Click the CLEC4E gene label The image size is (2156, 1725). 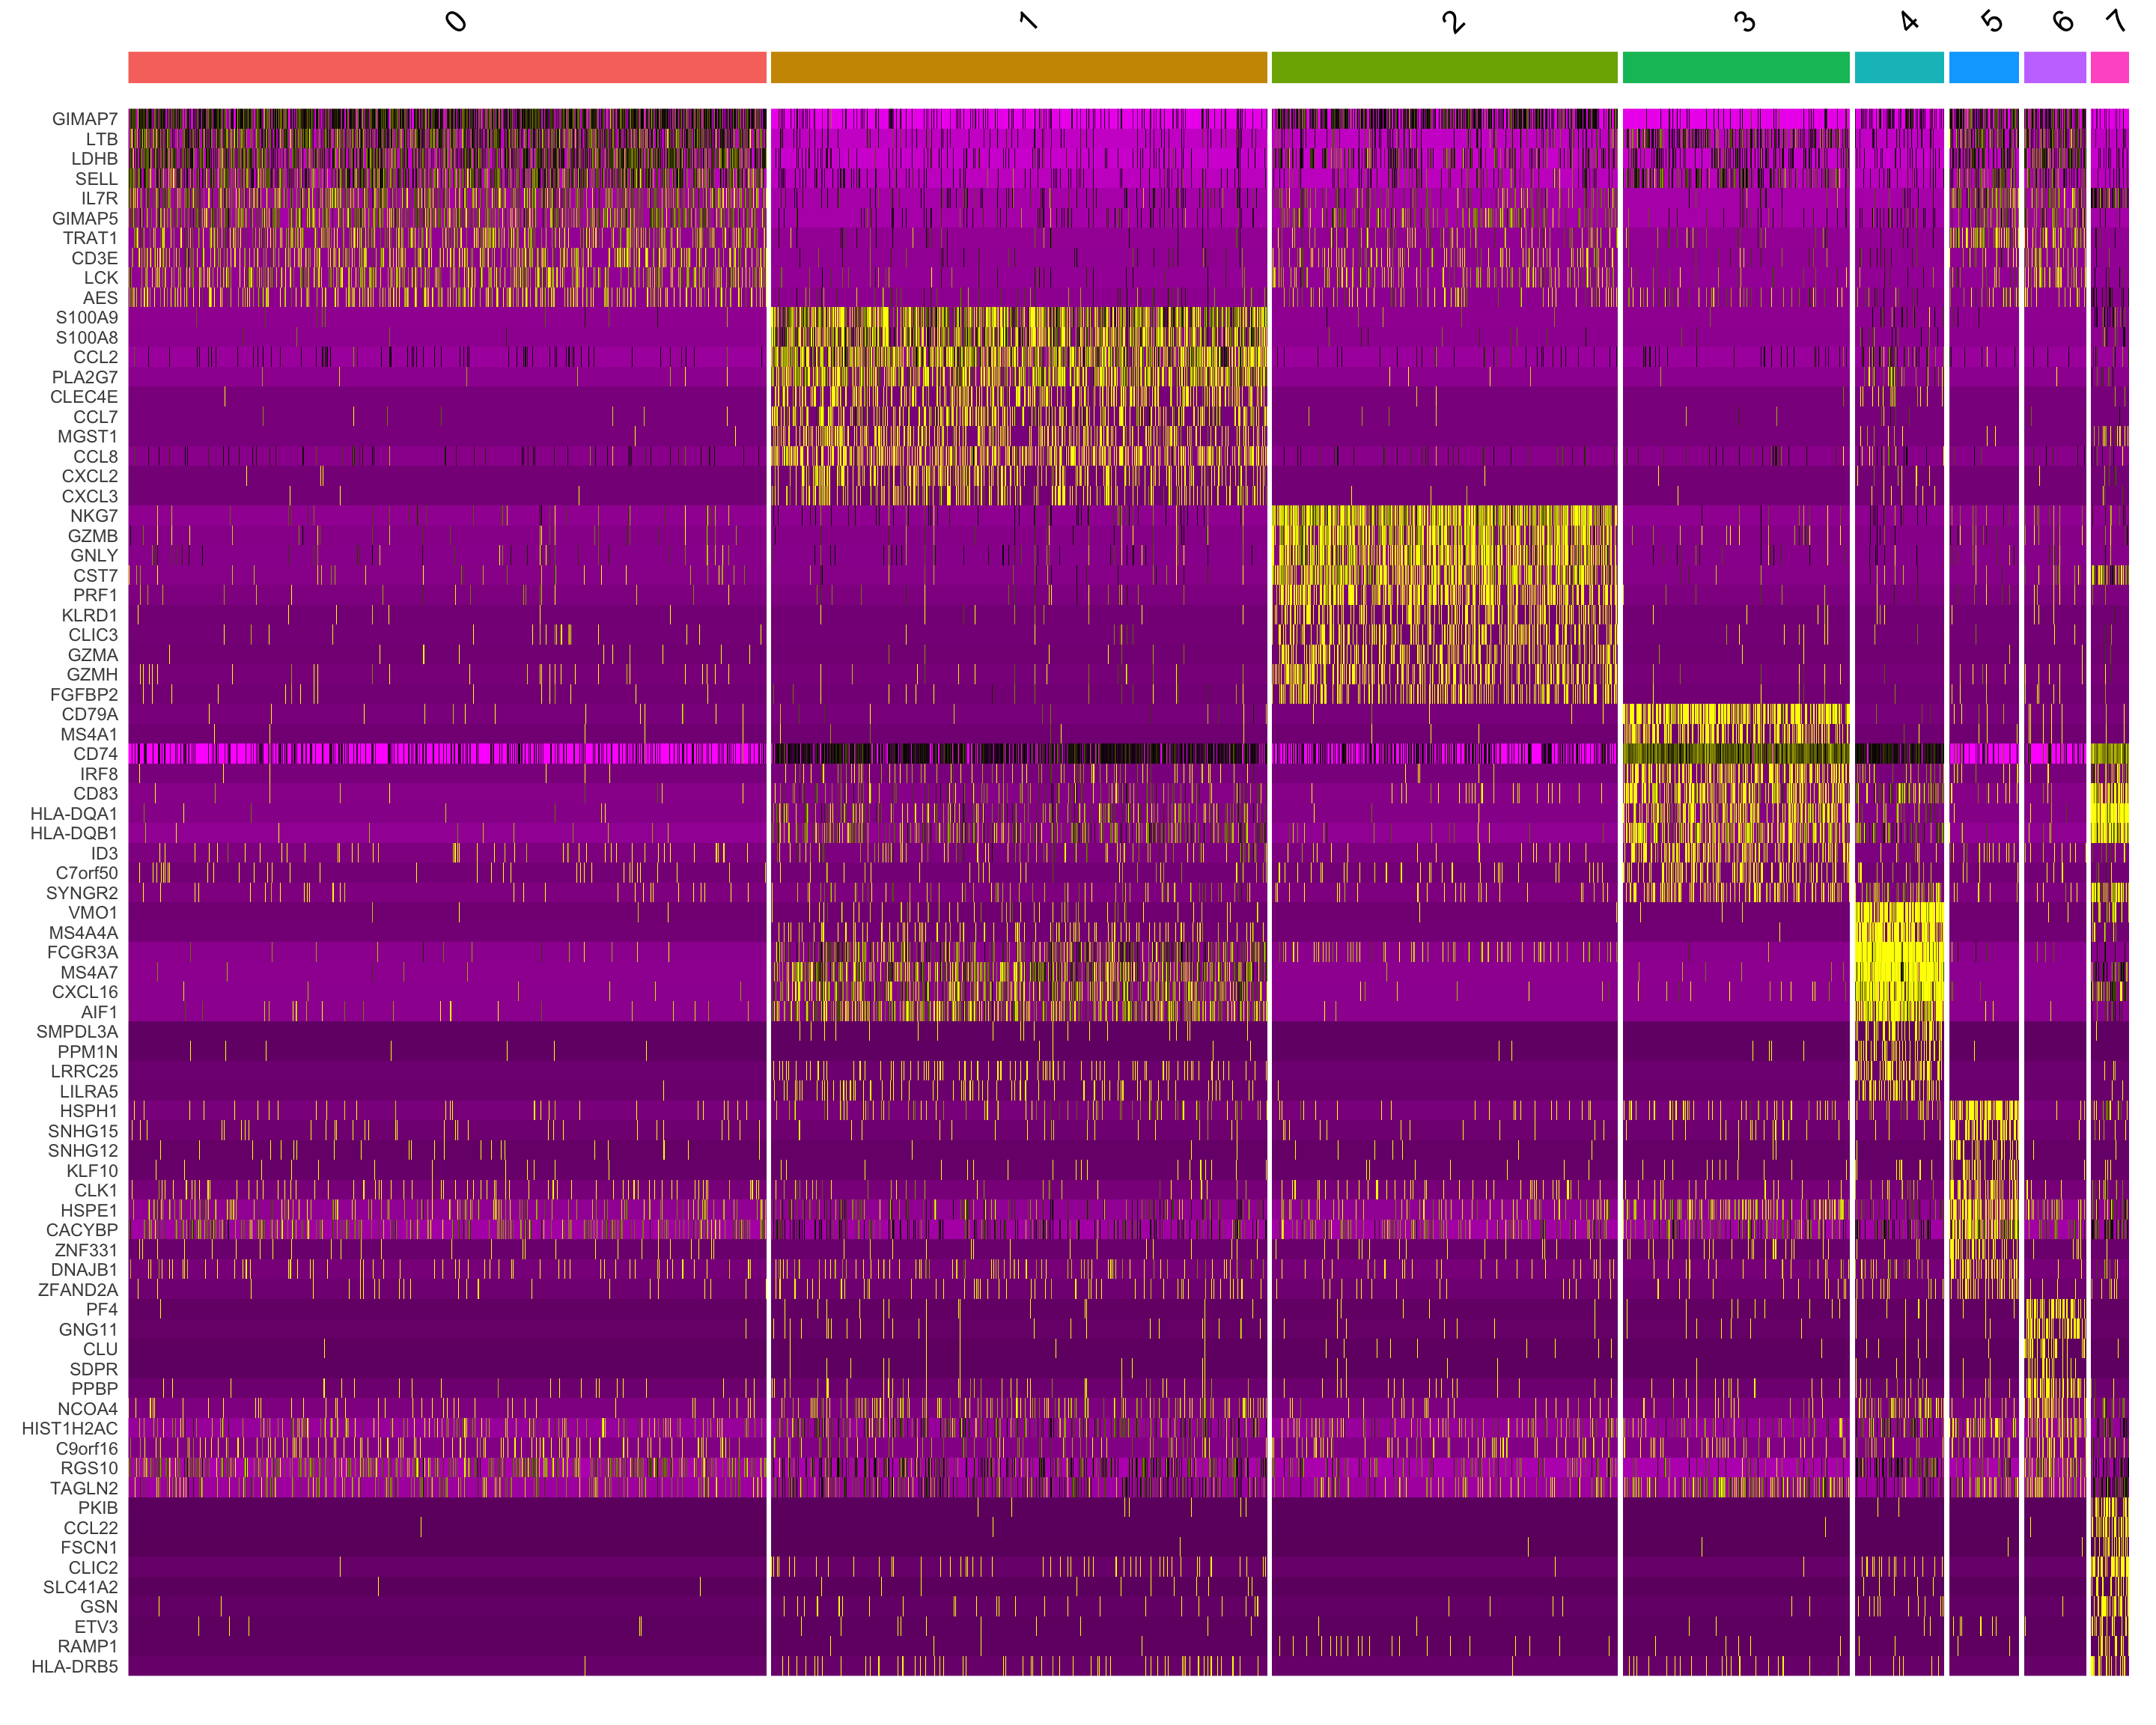pyautogui.click(x=84, y=397)
